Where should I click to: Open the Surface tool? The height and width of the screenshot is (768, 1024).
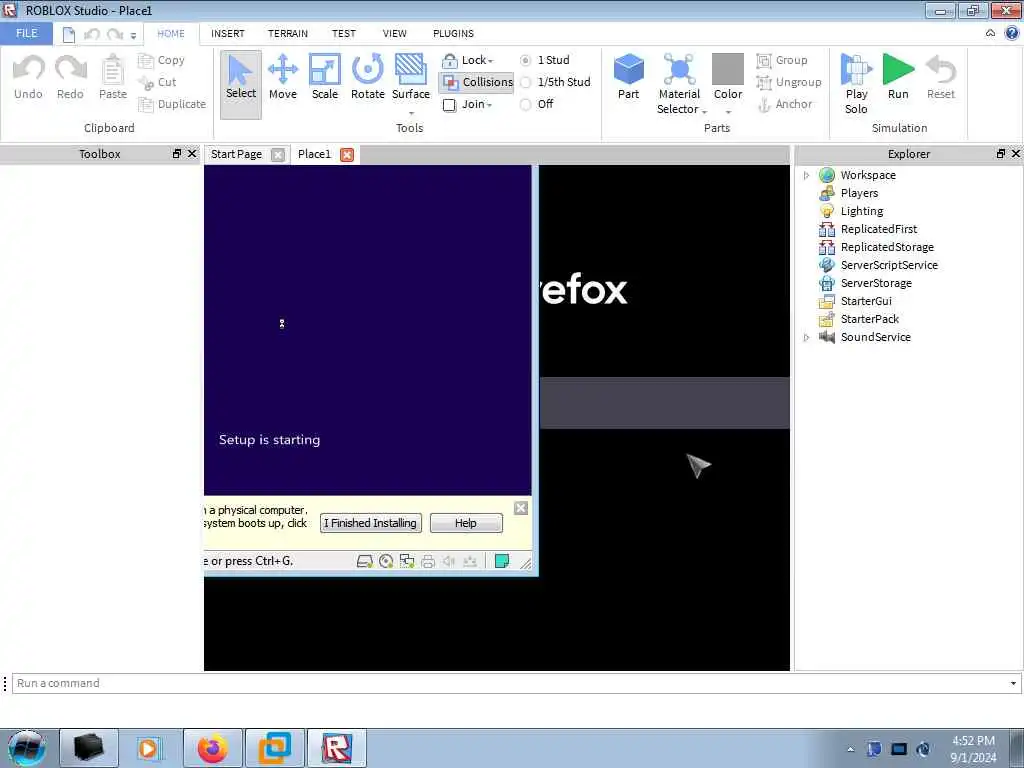[x=411, y=77]
